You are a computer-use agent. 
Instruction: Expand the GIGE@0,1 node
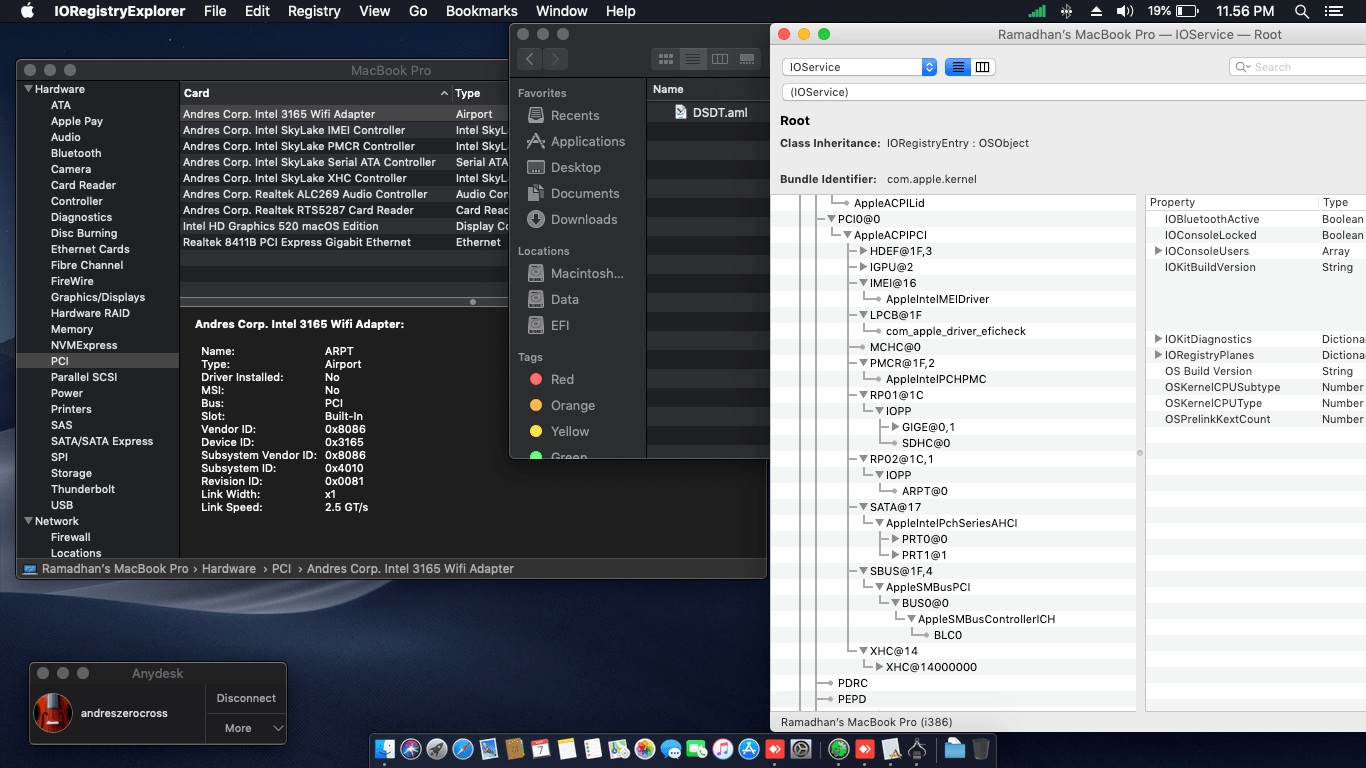895,427
